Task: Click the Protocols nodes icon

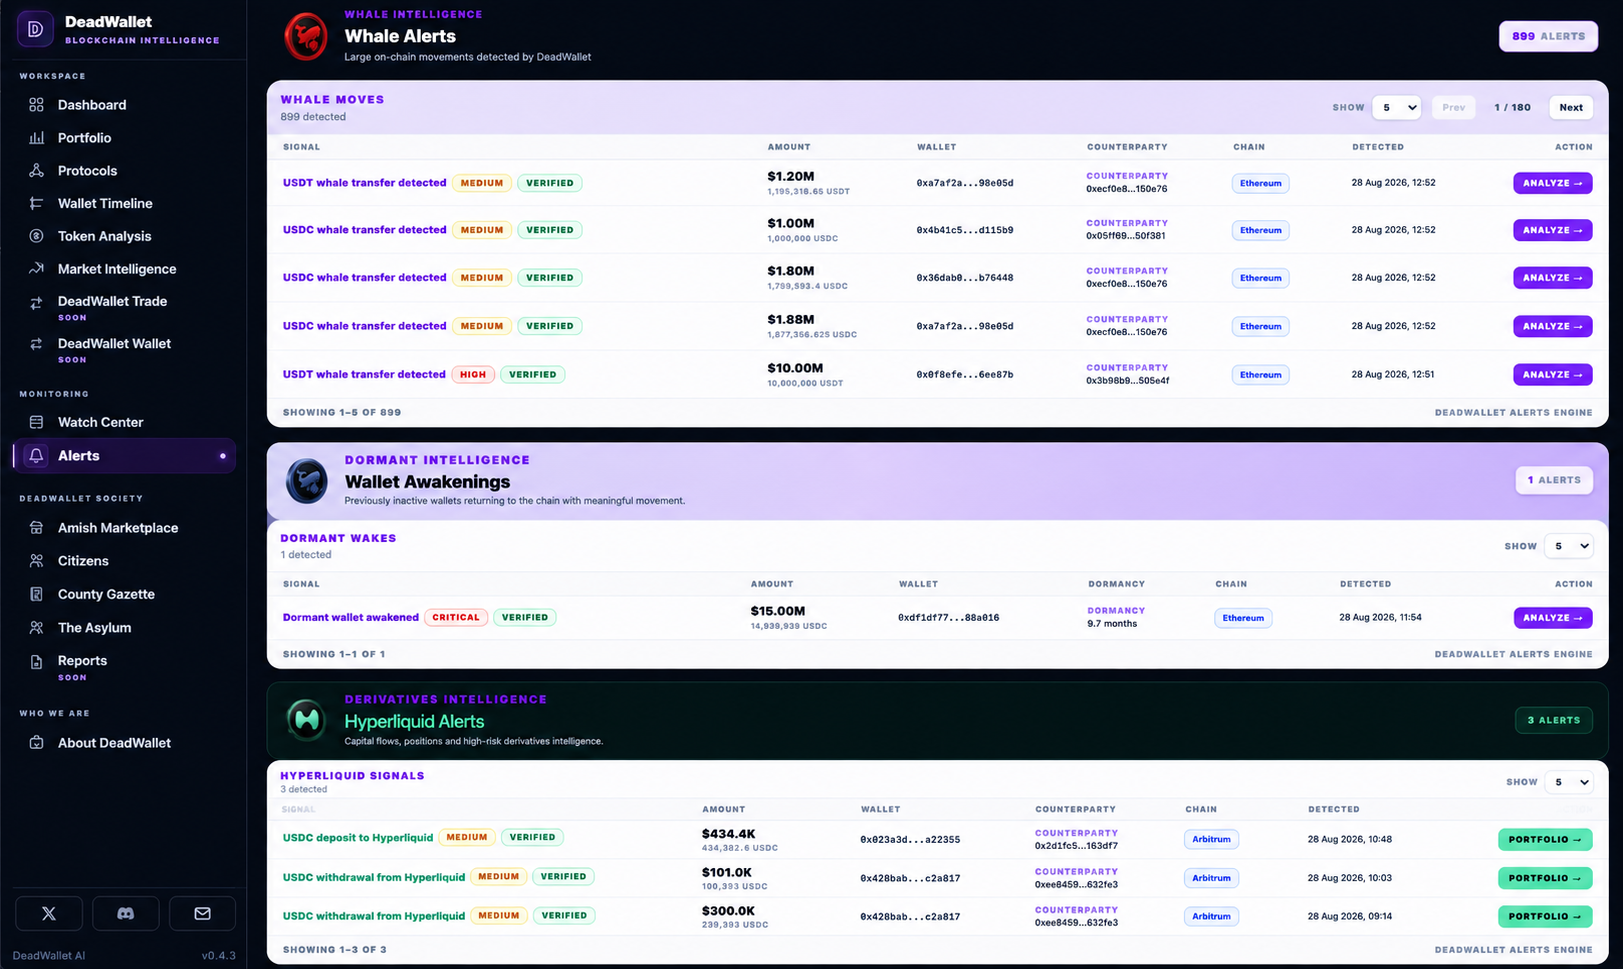Action: pos(36,171)
